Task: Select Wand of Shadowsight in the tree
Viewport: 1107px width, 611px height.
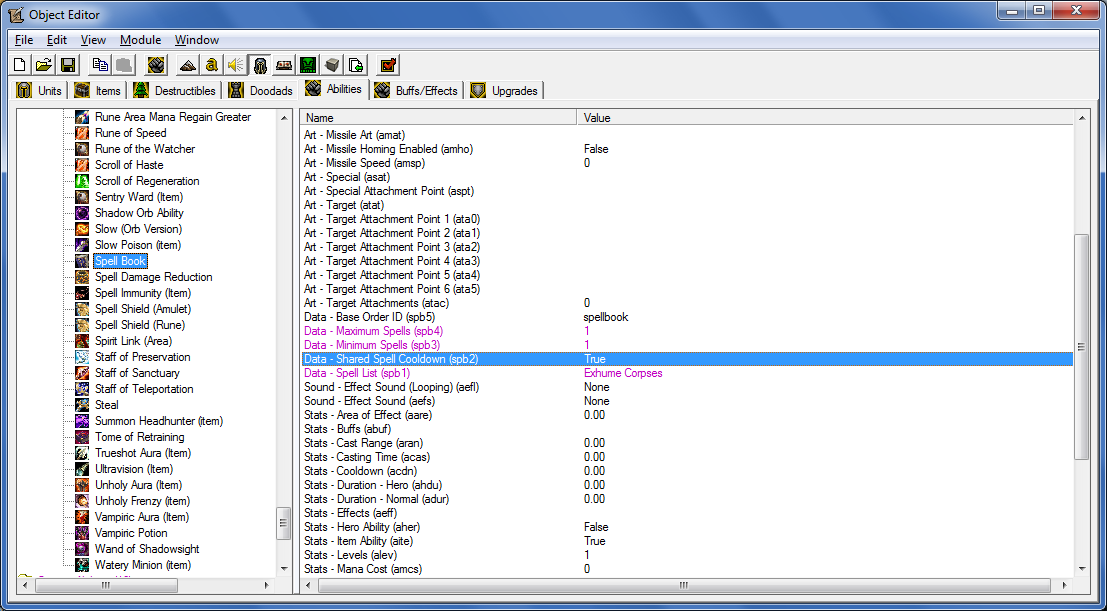Action: coord(147,550)
